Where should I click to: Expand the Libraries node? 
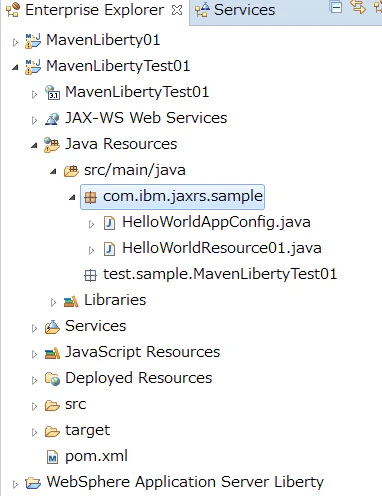tap(53, 302)
